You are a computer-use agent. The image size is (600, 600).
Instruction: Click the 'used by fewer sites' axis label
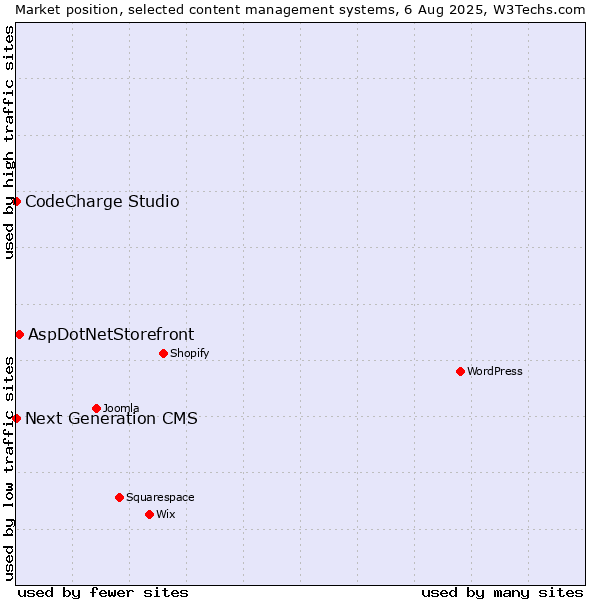tap(103, 593)
